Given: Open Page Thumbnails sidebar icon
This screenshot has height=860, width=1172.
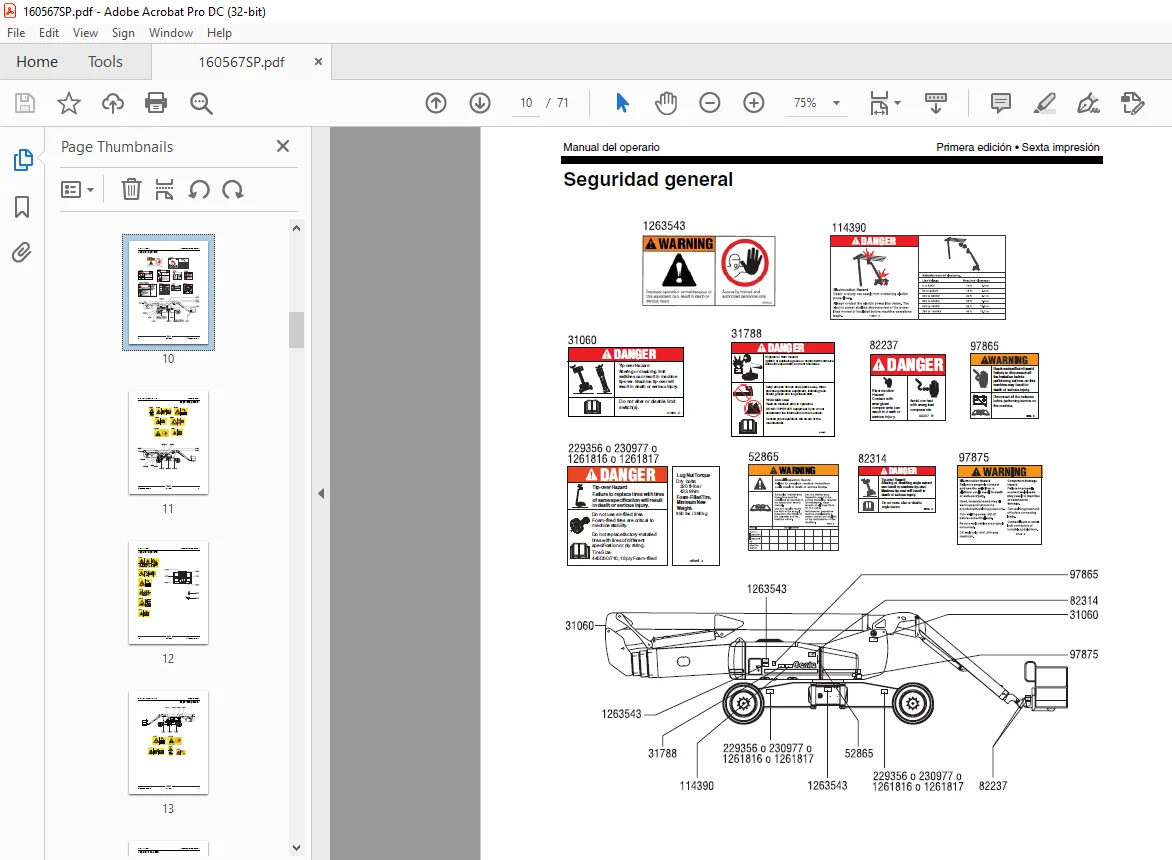Looking at the screenshot, I should (22, 160).
